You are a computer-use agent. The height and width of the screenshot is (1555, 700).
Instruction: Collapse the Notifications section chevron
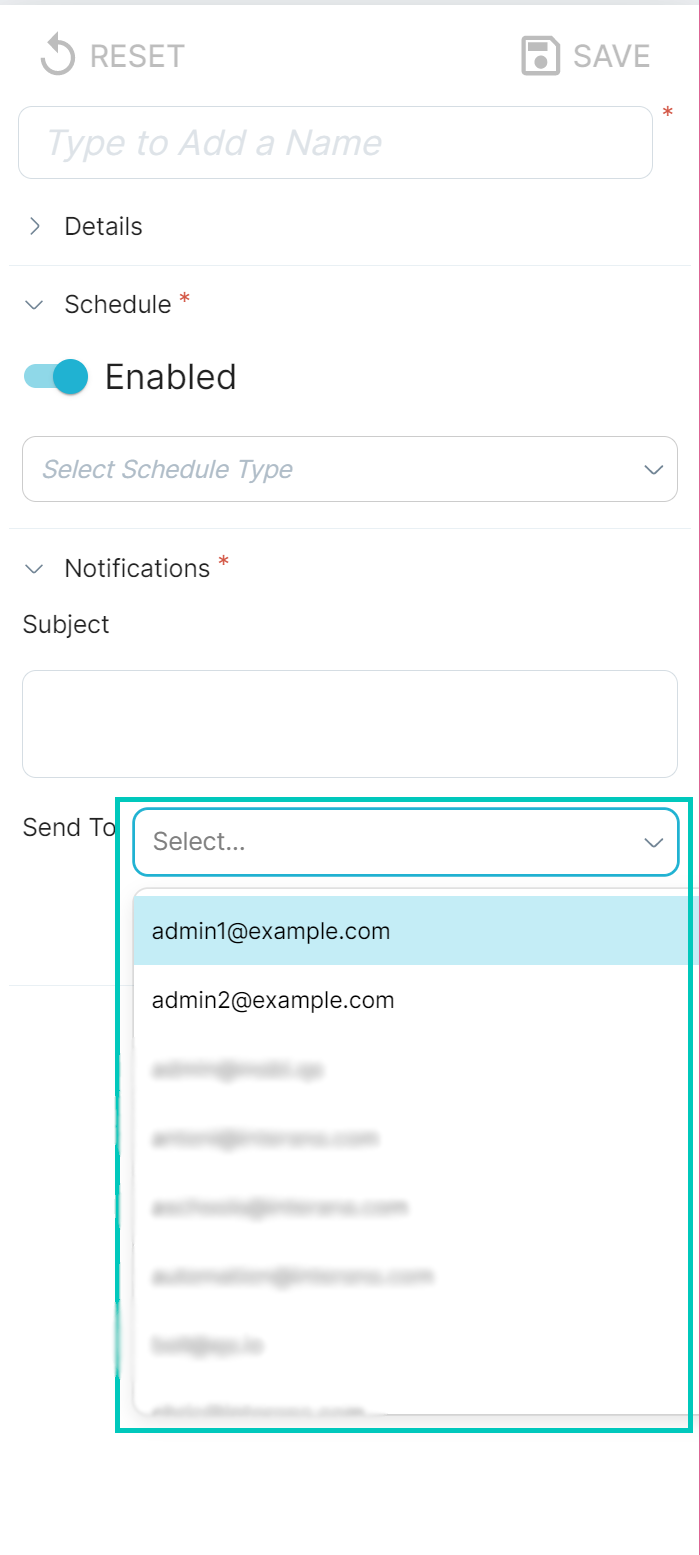(x=35, y=569)
